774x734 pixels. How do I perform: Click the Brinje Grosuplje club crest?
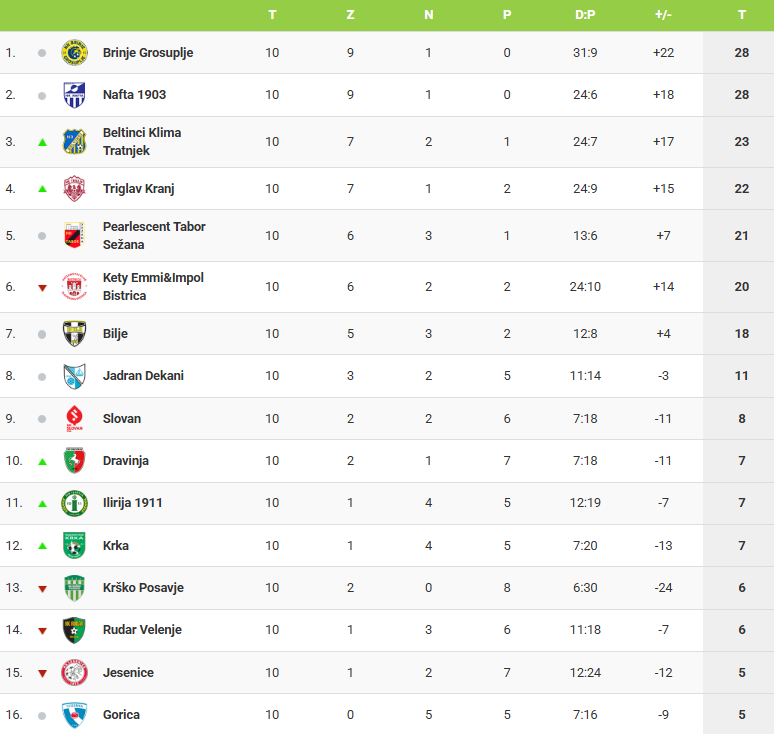click(74, 52)
